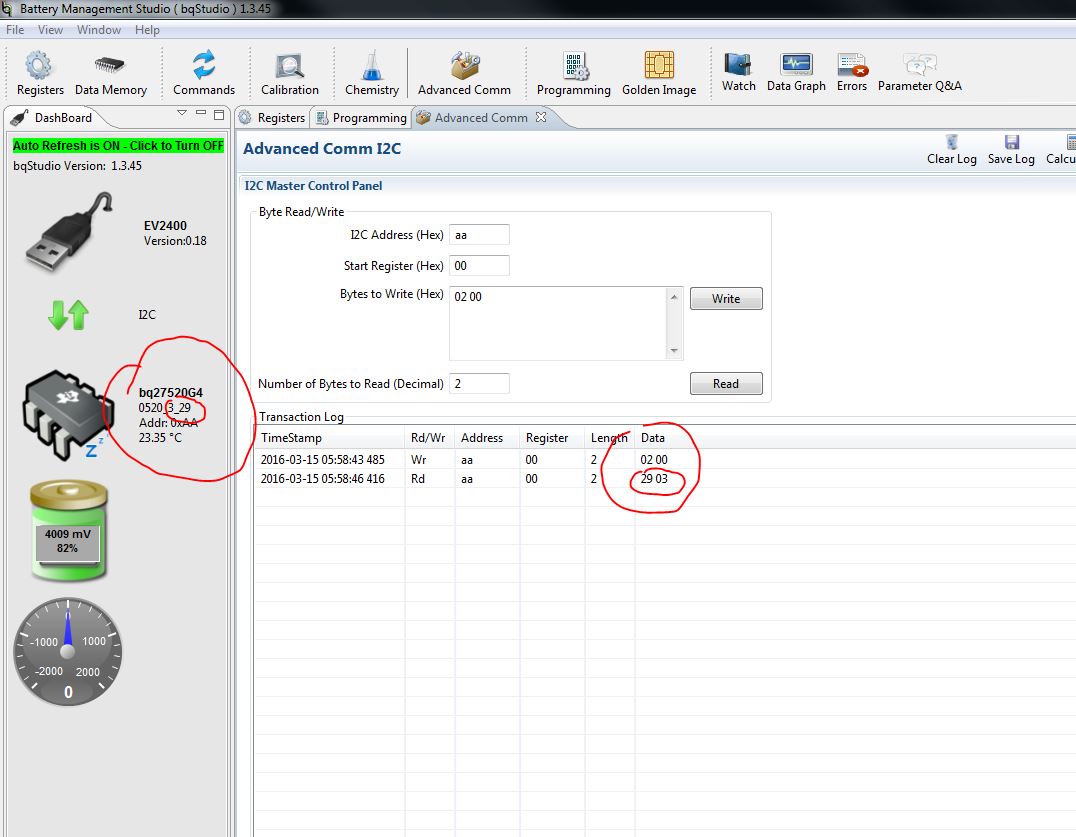
Task: Select the 05:58:46 Rd log row
Action: coord(664,479)
